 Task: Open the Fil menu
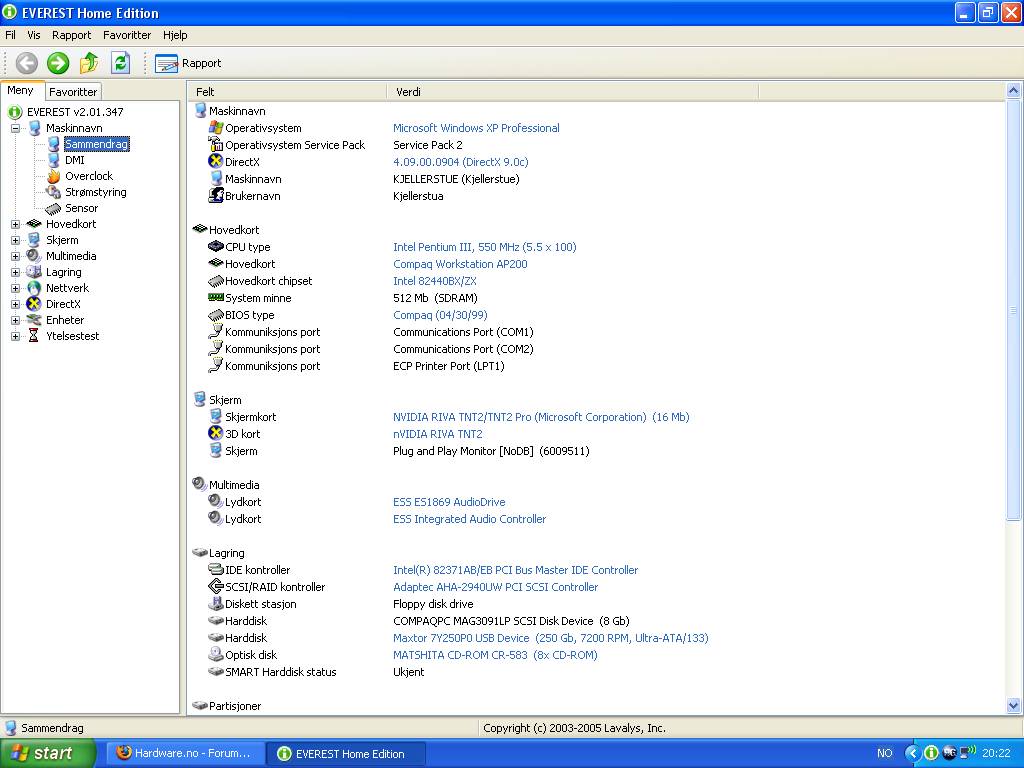pyautogui.click(x=10, y=35)
